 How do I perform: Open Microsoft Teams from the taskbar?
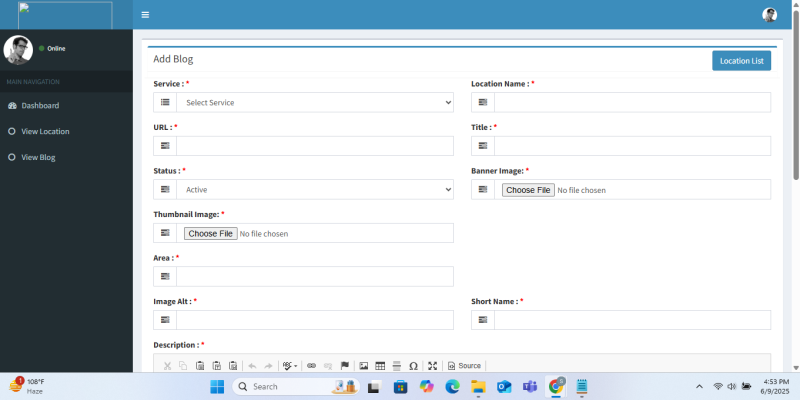tap(530, 387)
